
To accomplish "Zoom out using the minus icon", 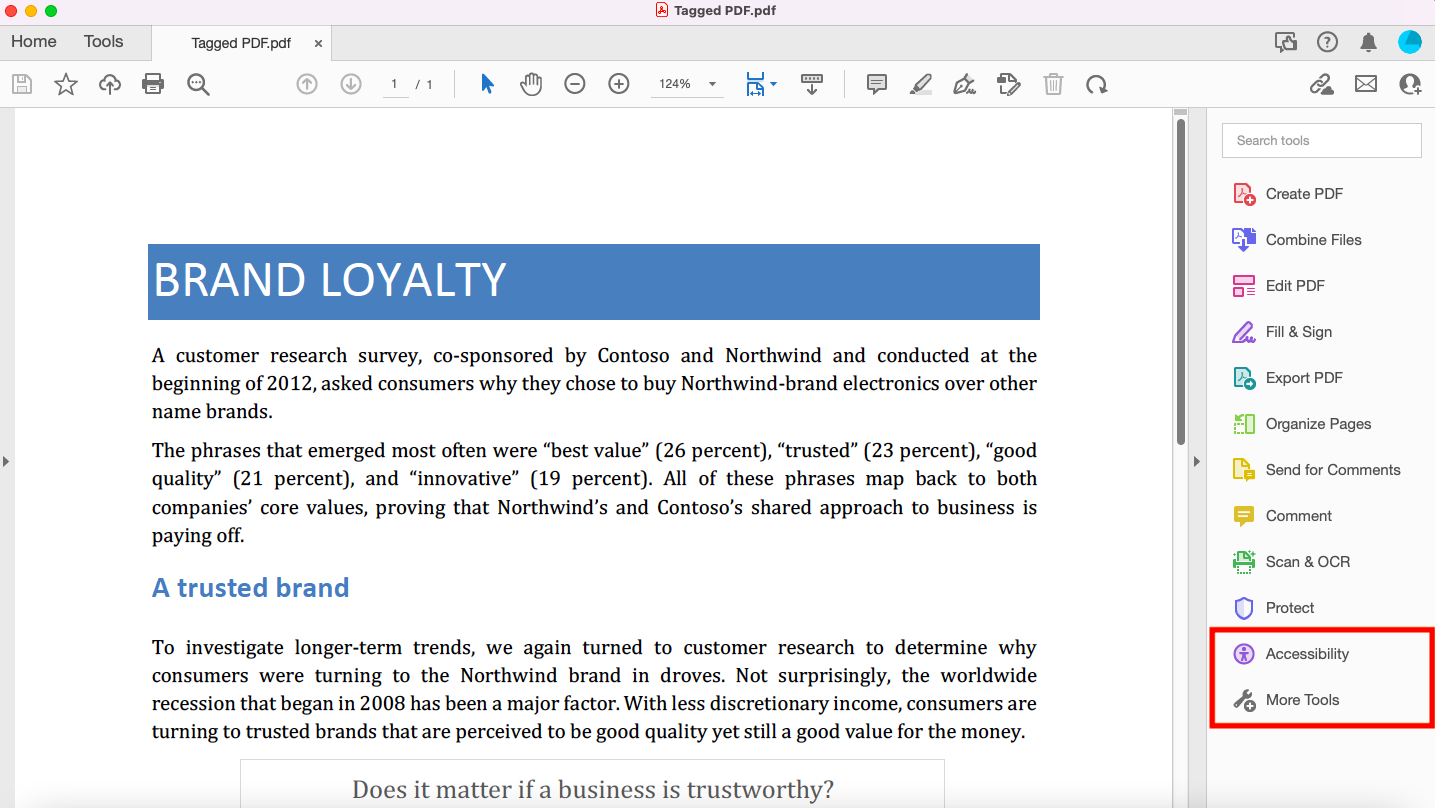I will pyautogui.click(x=575, y=85).
